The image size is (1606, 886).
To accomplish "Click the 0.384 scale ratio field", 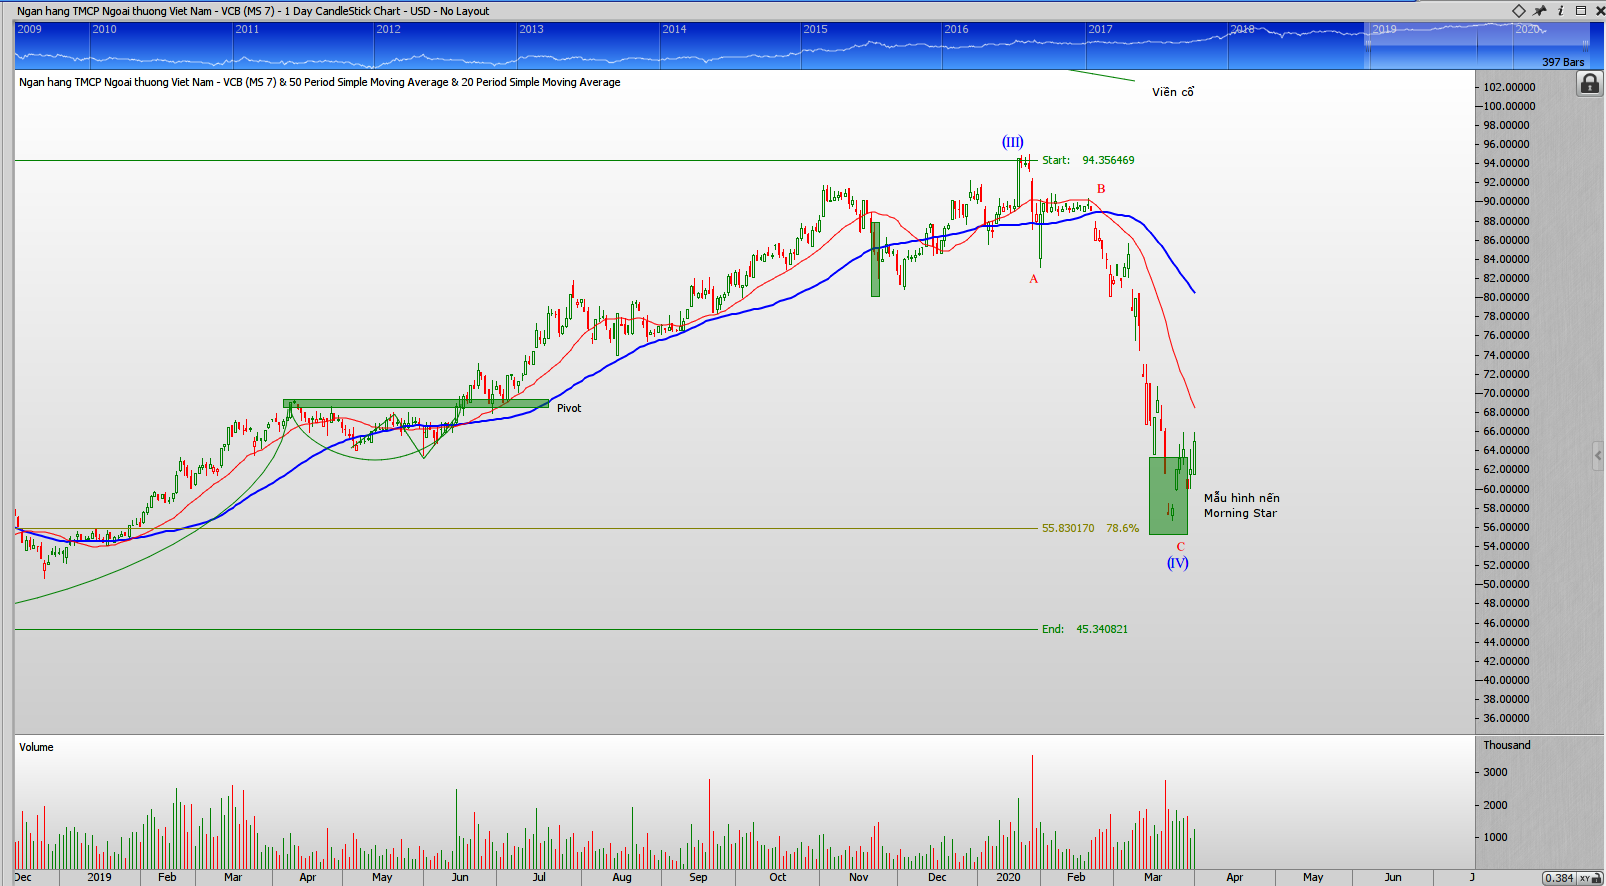I will (1558, 878).
